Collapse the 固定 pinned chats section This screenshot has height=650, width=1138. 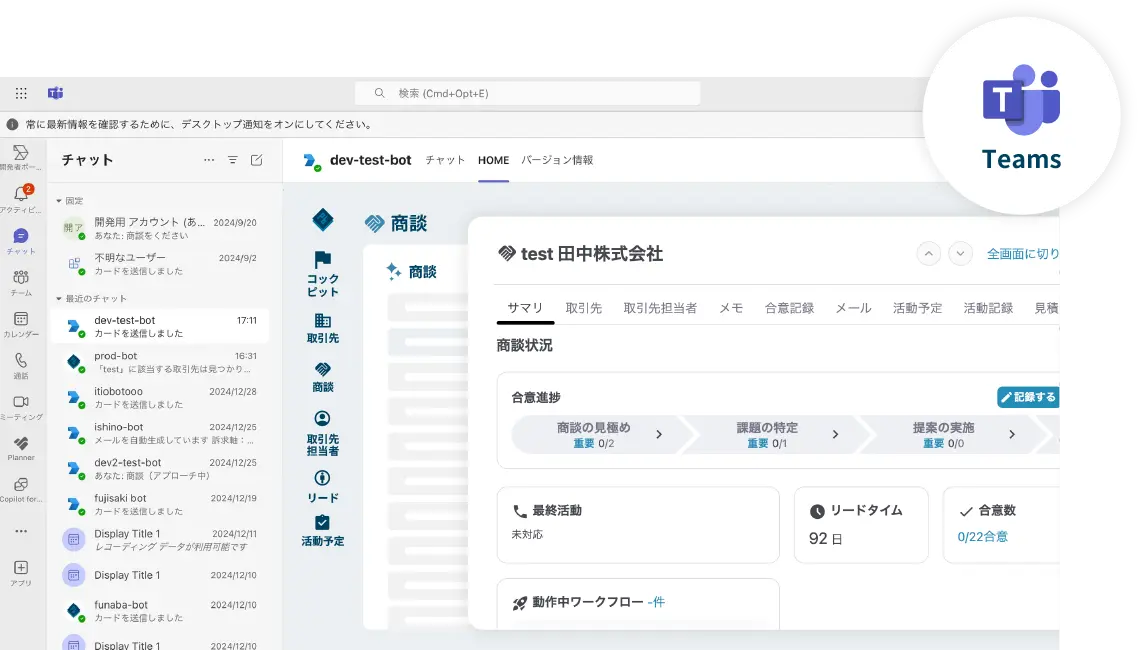click(59, 201)
